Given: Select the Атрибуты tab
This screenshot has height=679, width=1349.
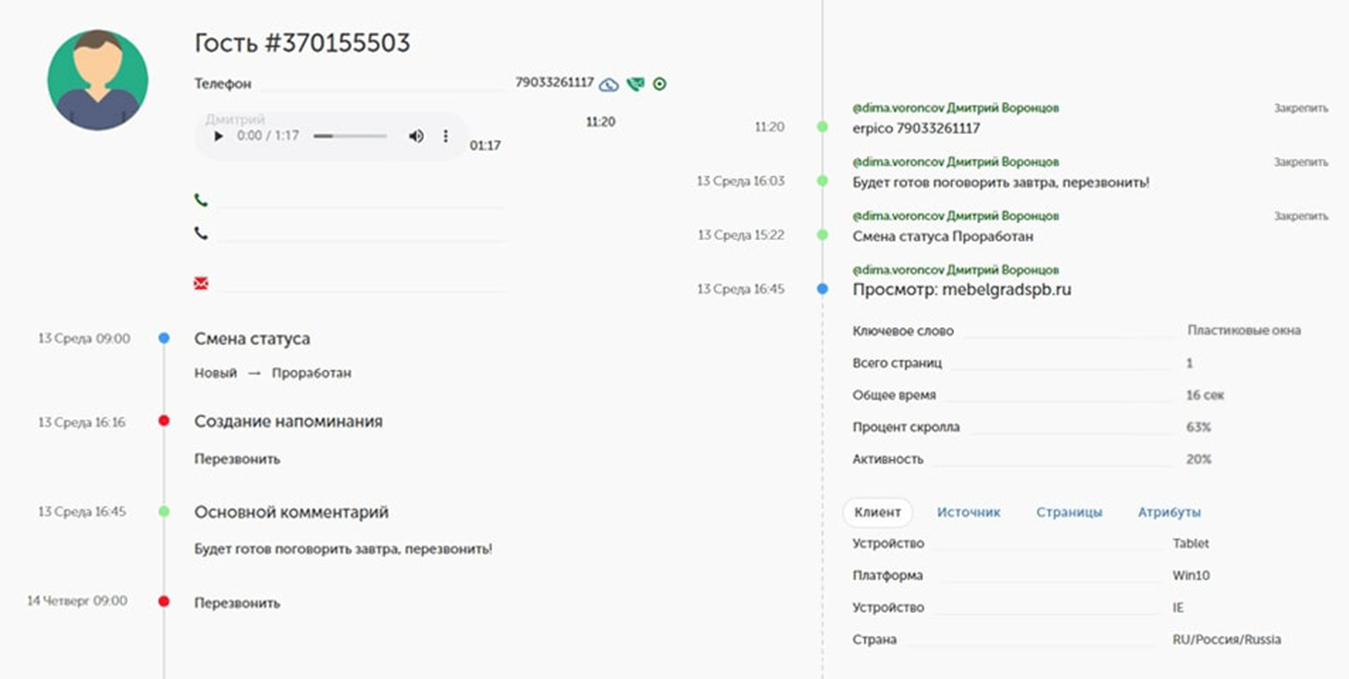Looking at the screenshot, I should [x=1169, y=512].
